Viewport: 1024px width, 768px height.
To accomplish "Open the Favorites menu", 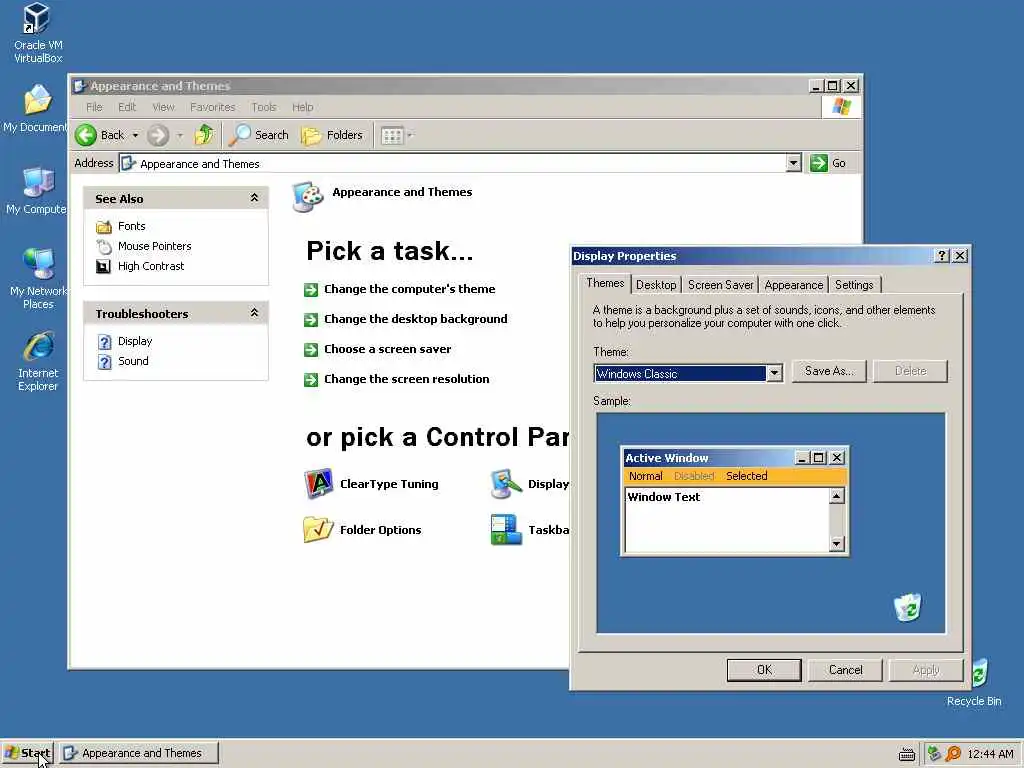I will pos(212,107).
